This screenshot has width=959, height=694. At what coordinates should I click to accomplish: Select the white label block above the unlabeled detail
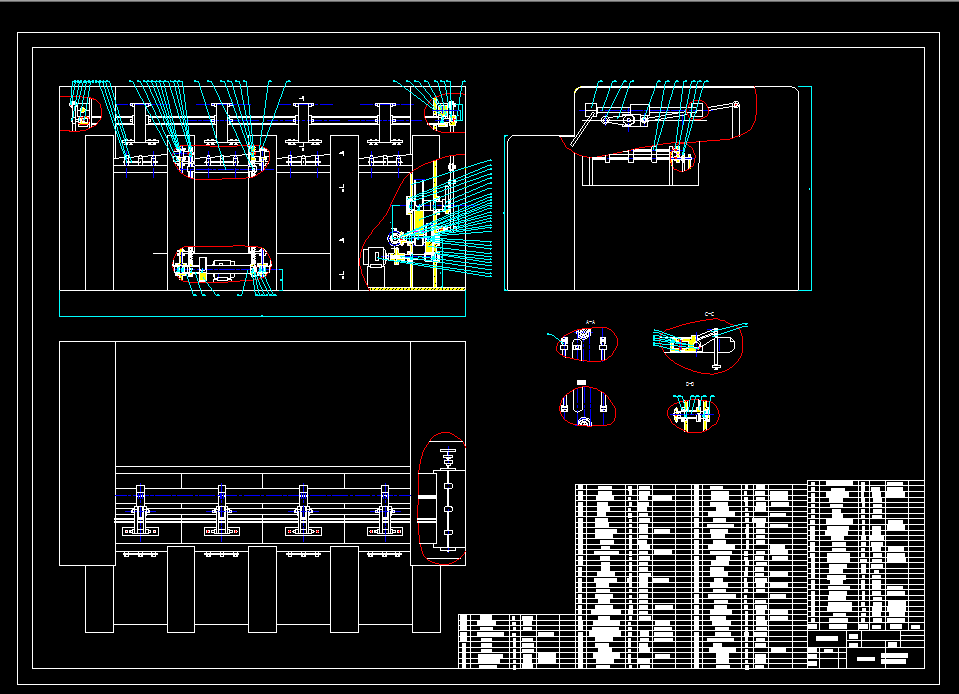[582, 382]
